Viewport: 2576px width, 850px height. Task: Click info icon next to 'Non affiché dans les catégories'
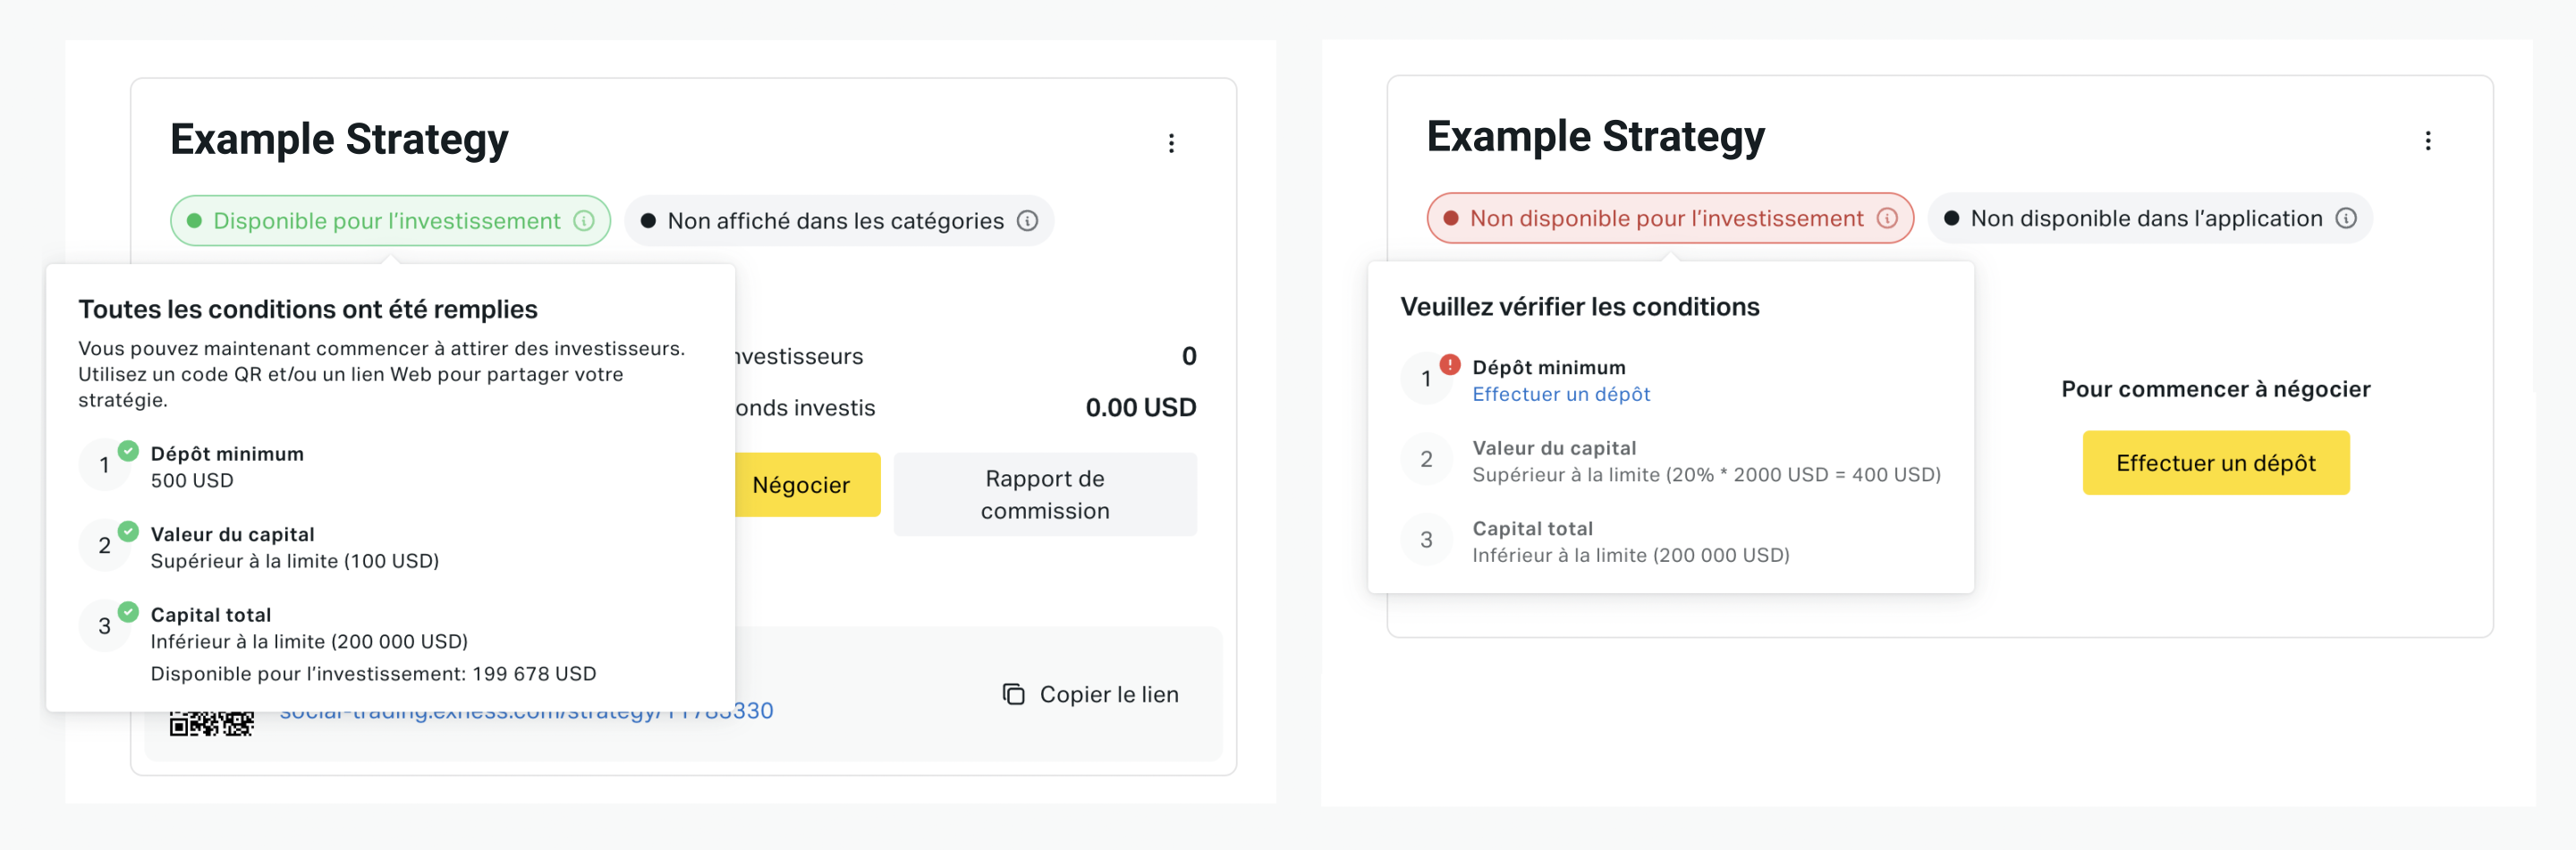[x=1027, y=221]
